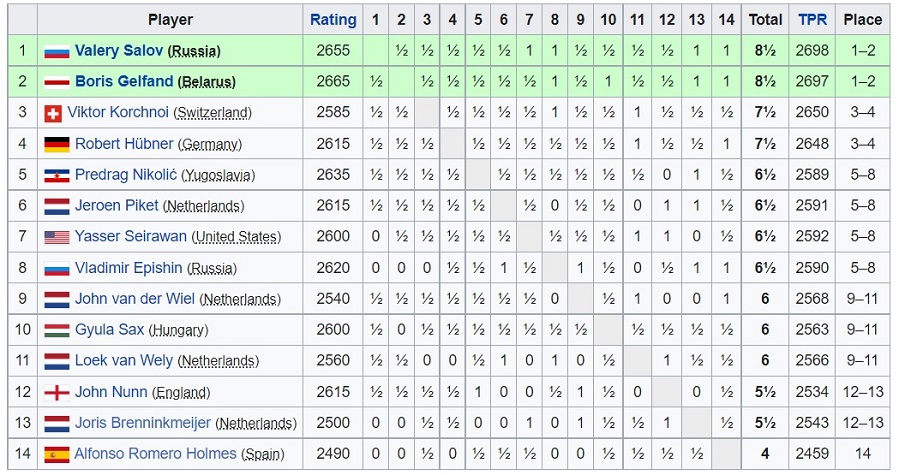The height and width of the screenshot is (475, 899).
Task: Click the Hungarian flag beside Gyula Sax
Action: (57, 330)
